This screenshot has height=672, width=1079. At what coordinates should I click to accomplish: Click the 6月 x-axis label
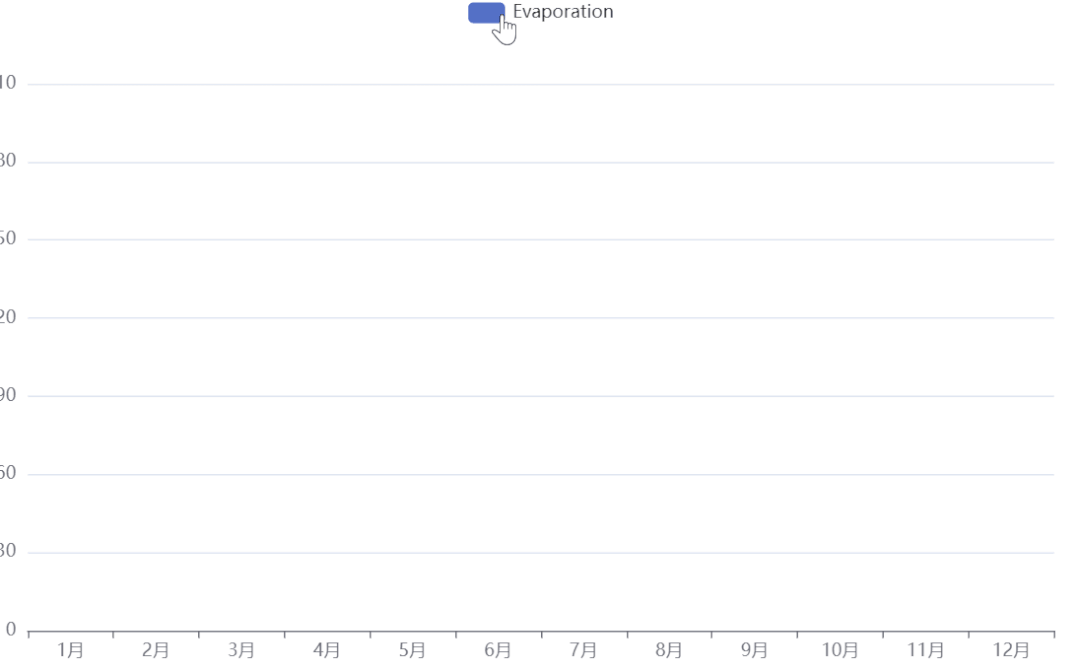[x=498, y=650]
